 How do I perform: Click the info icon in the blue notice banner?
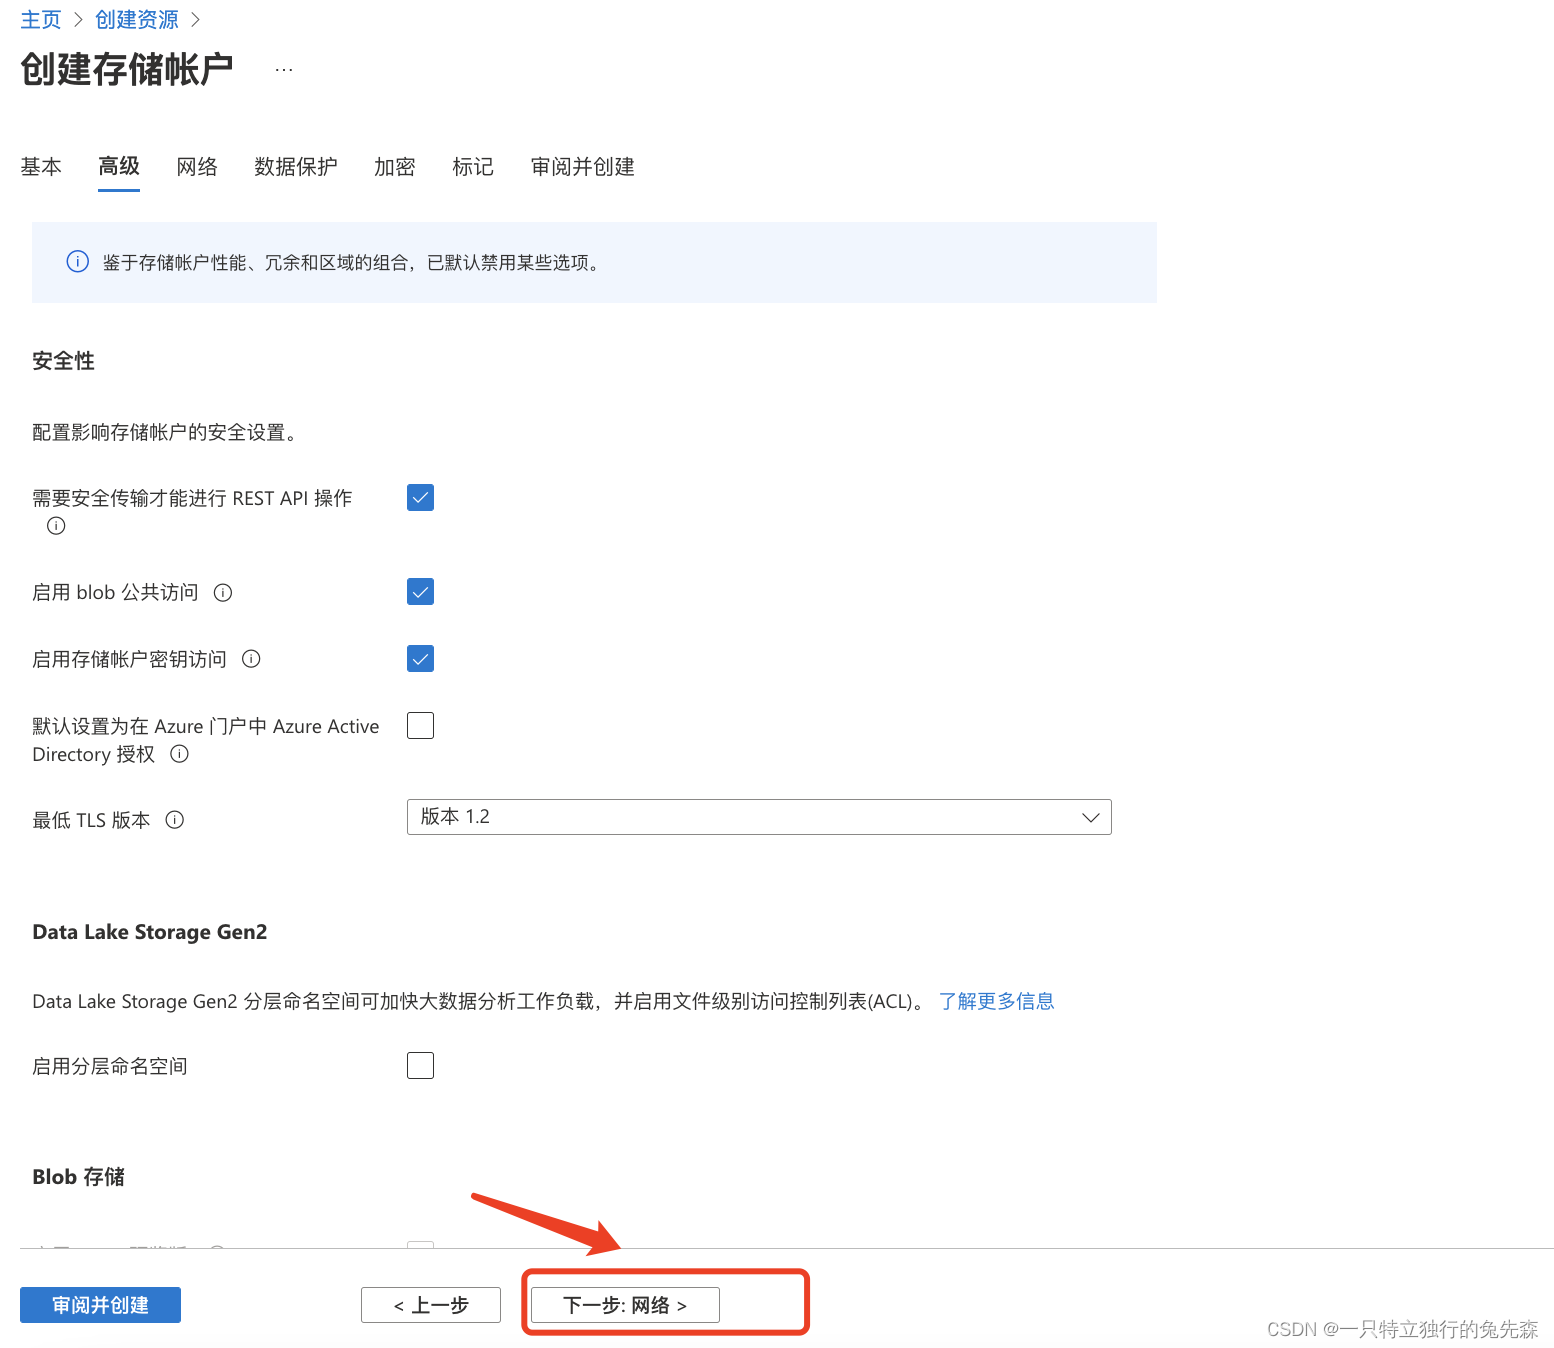coord(77,262)
